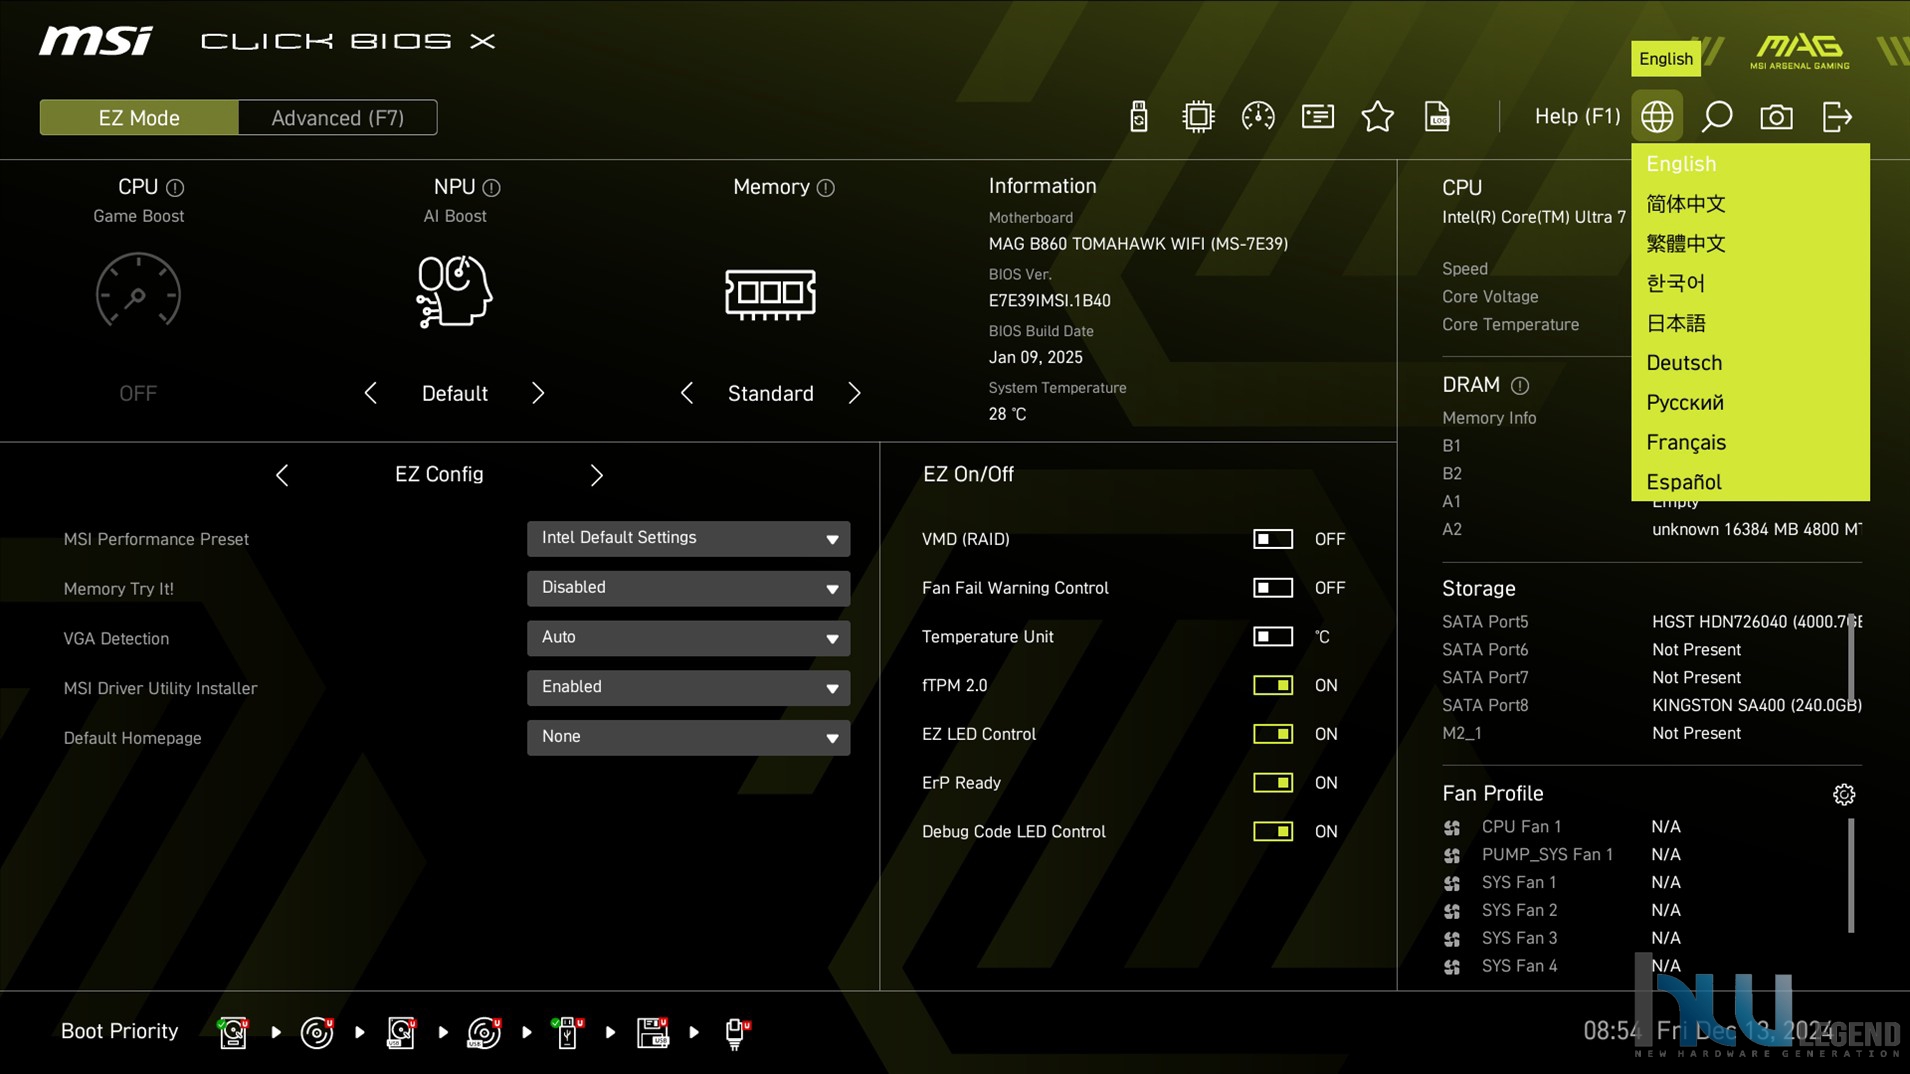Image resolution: width=1910 pixels, height=1074 pixels.
Task: Open the LOG file icon
Action: (x=1437, y=117)
